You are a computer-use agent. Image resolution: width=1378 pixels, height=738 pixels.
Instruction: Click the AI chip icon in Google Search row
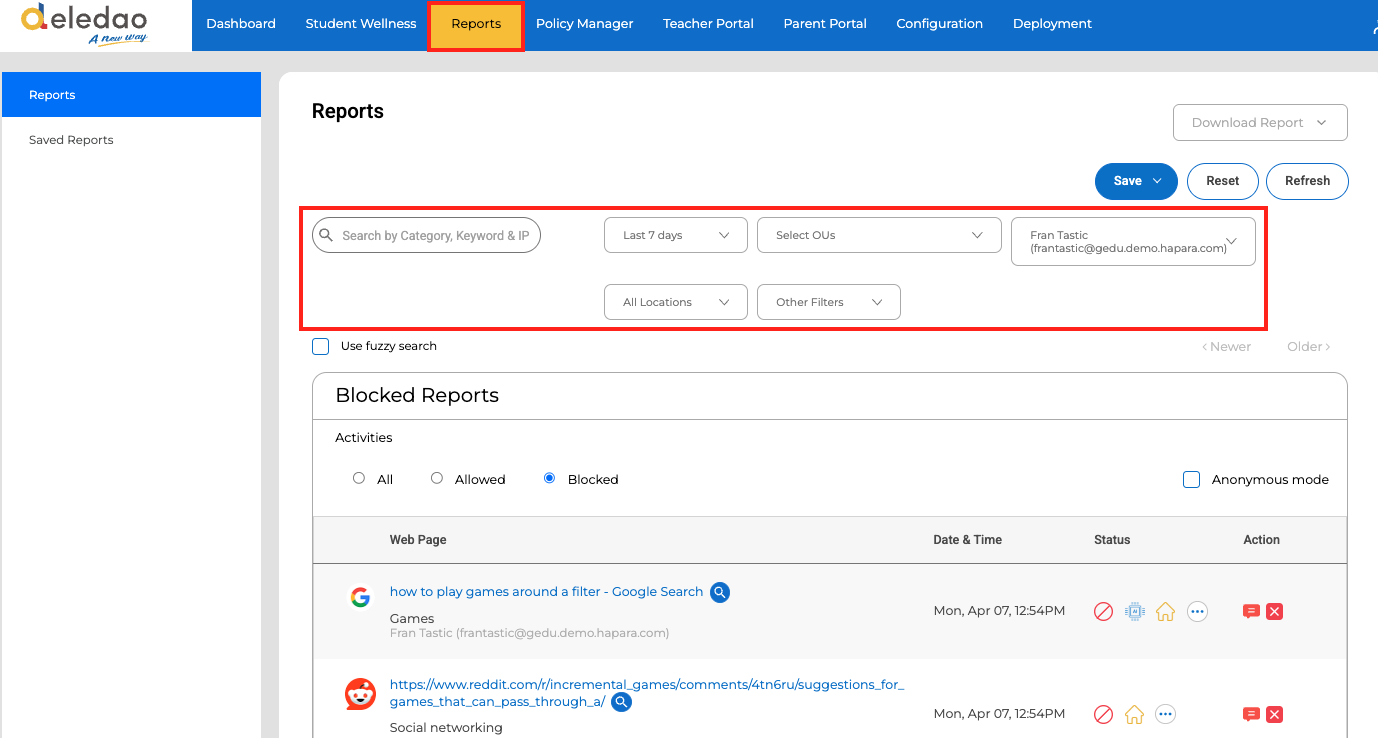point(1135,612)
